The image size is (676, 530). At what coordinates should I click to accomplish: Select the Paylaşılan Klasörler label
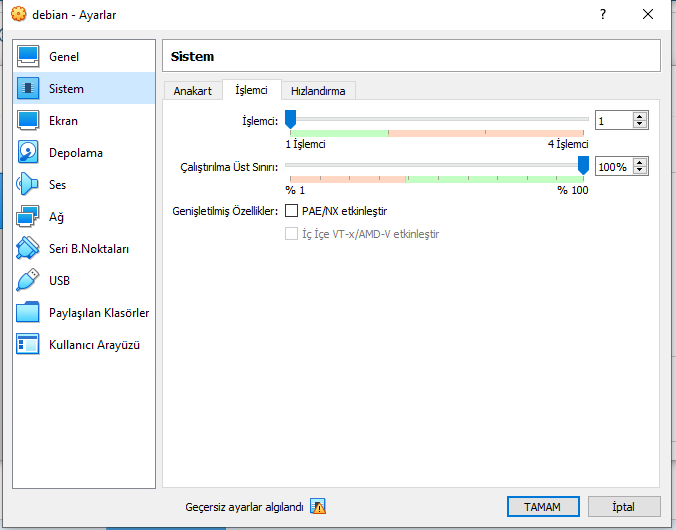point(99,313)
